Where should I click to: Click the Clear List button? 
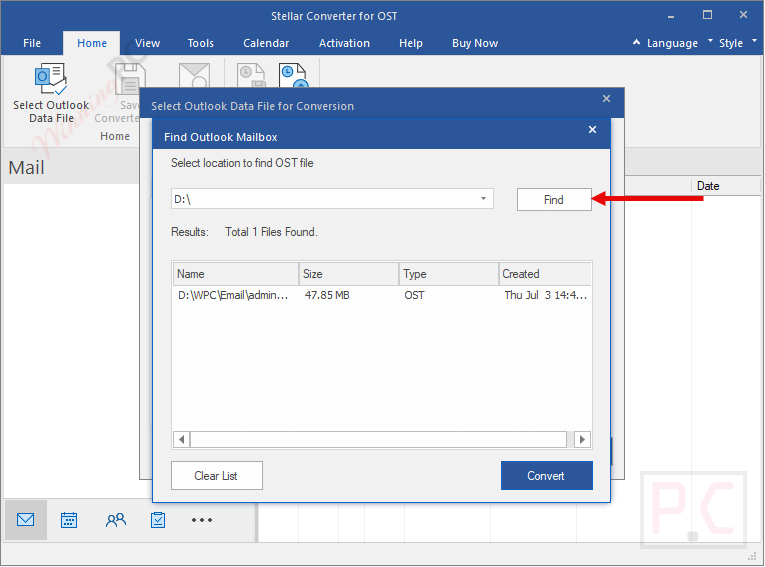[x=217, y=475]
